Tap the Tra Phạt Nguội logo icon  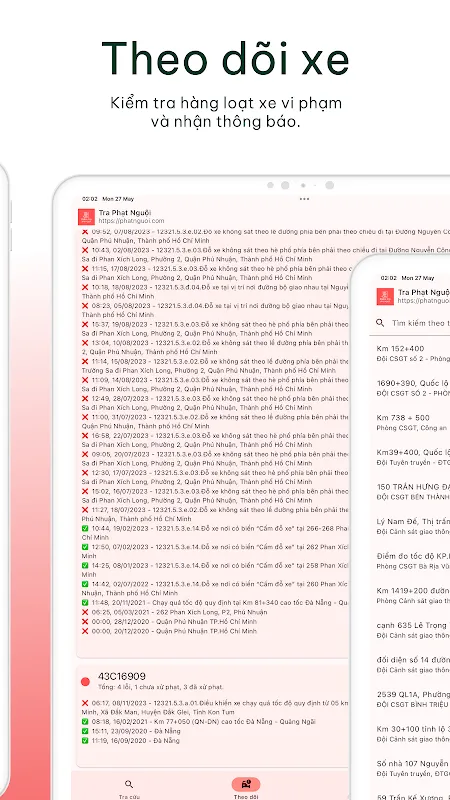pos(86,217)
